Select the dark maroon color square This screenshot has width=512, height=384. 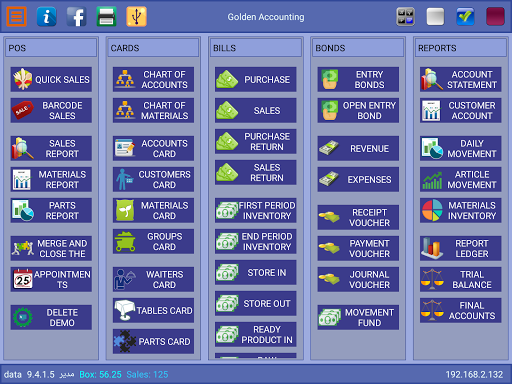[495, 16]
